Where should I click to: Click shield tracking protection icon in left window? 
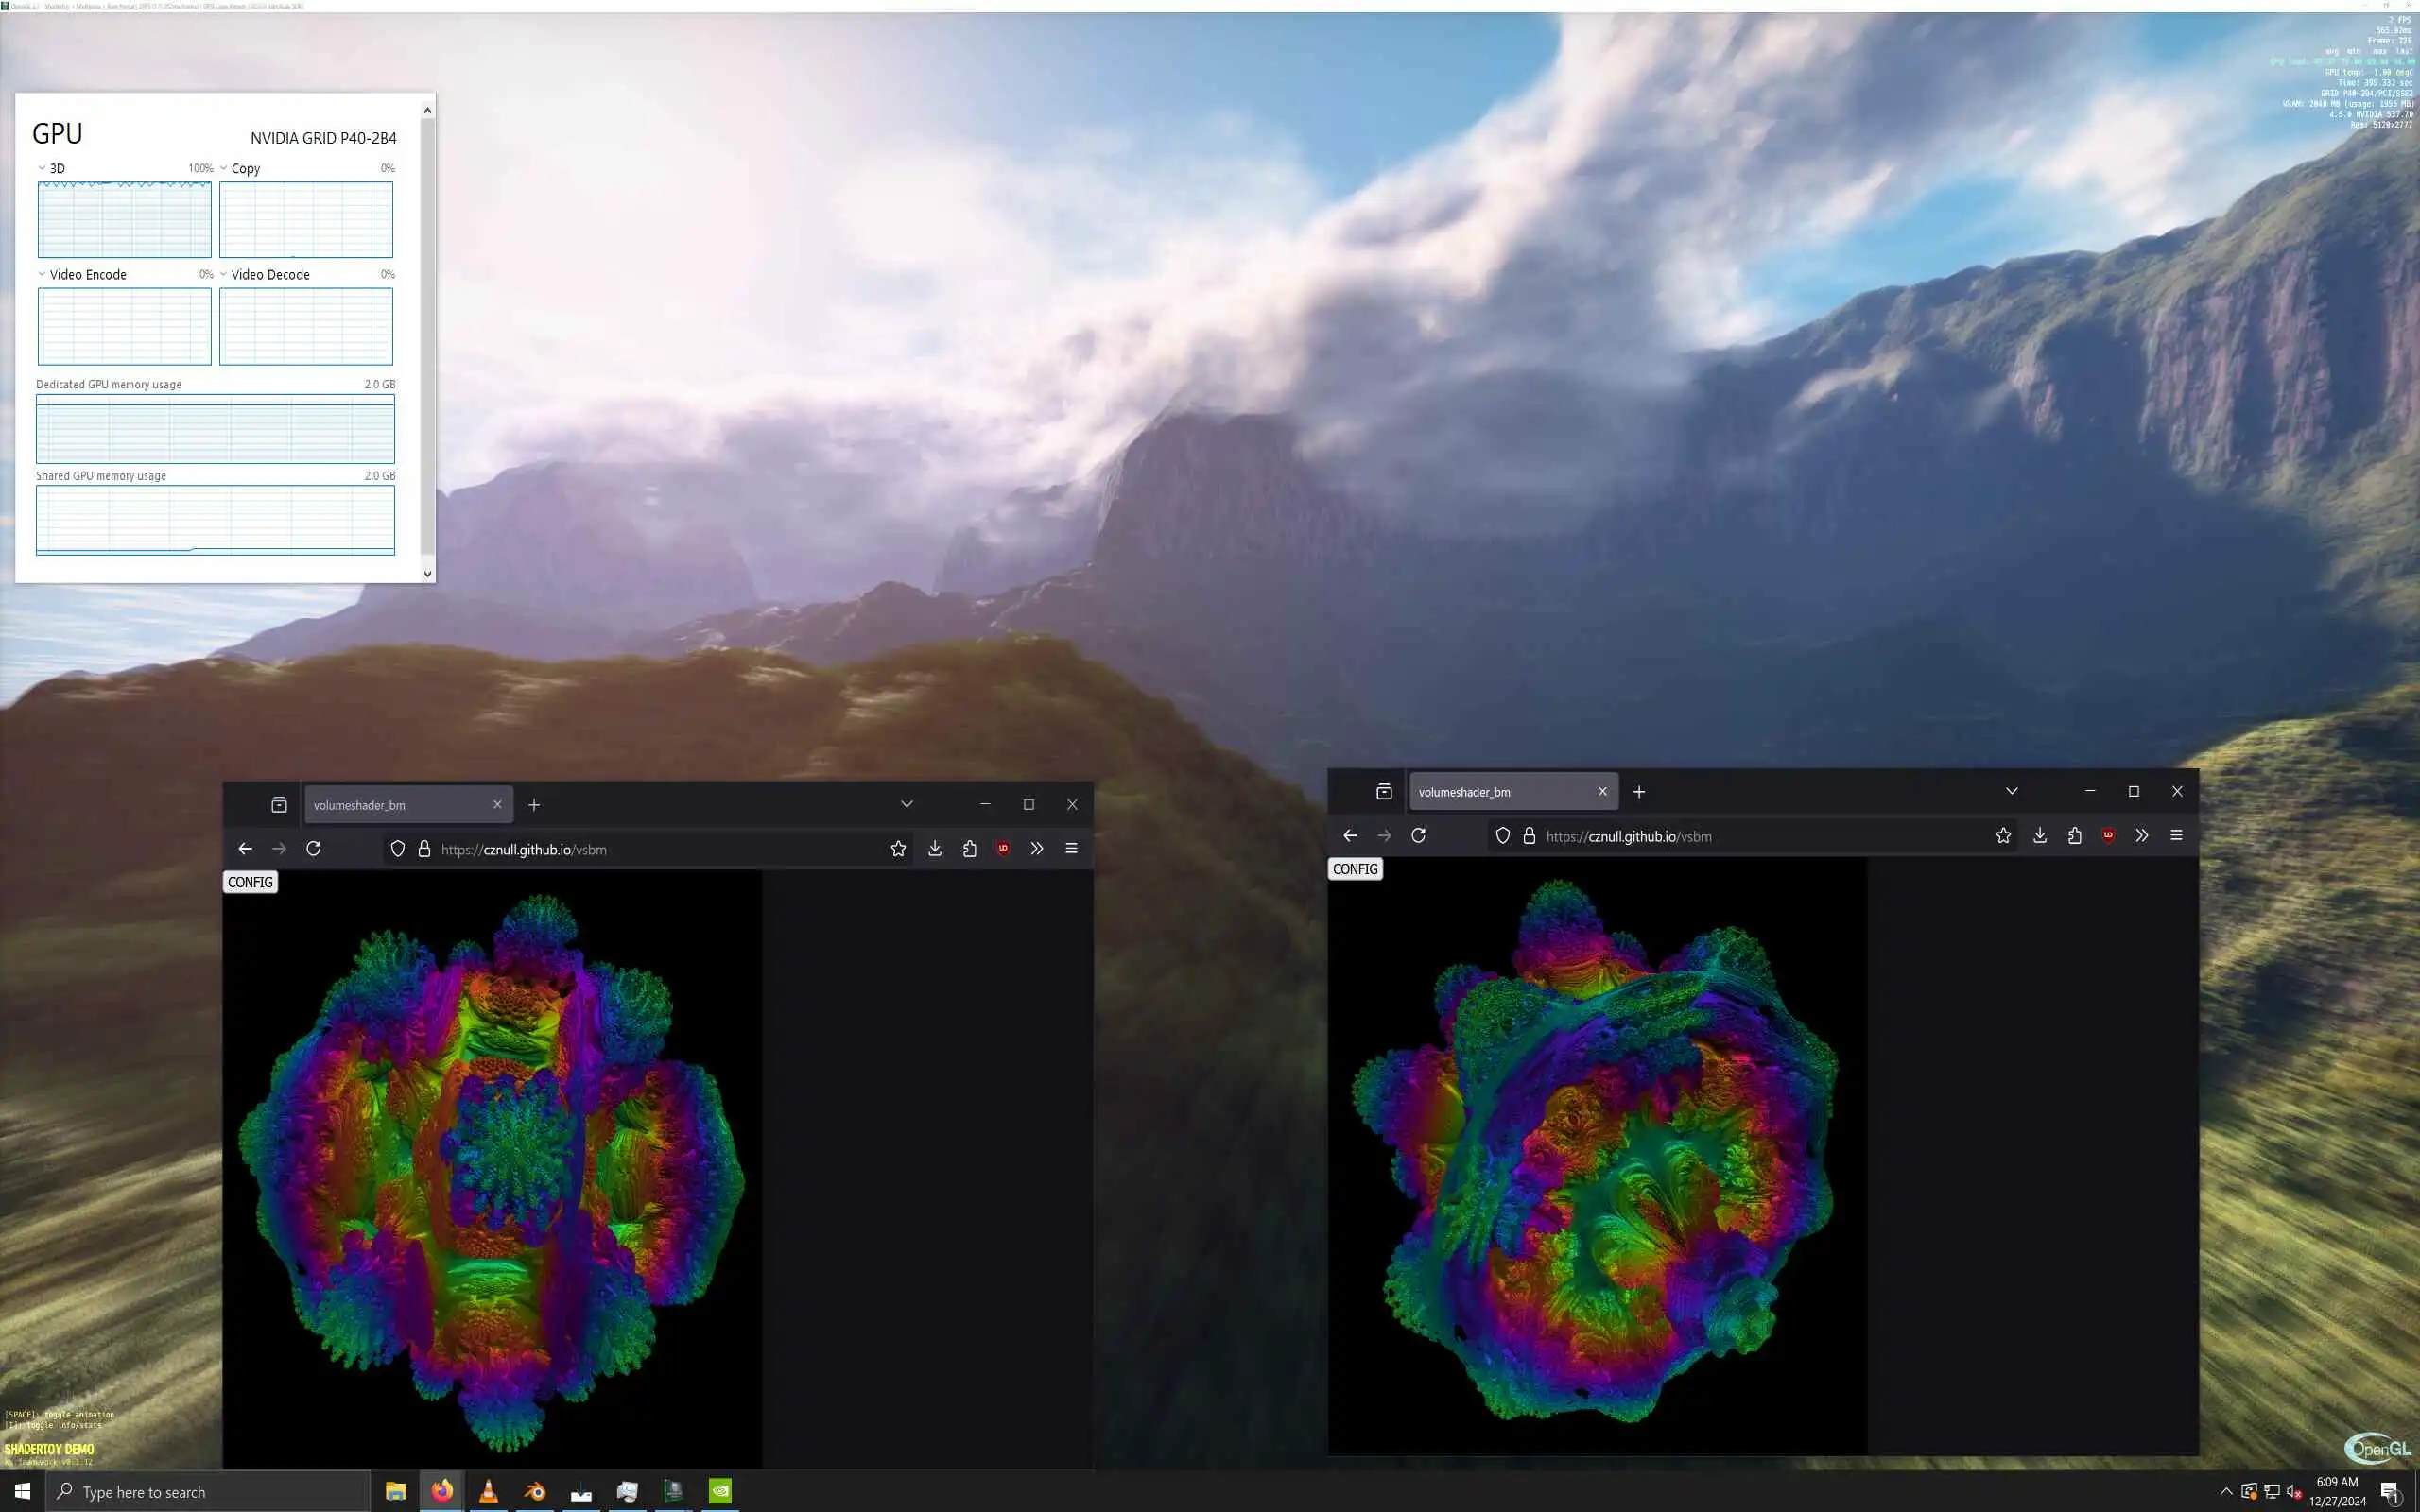click(398, 848)
